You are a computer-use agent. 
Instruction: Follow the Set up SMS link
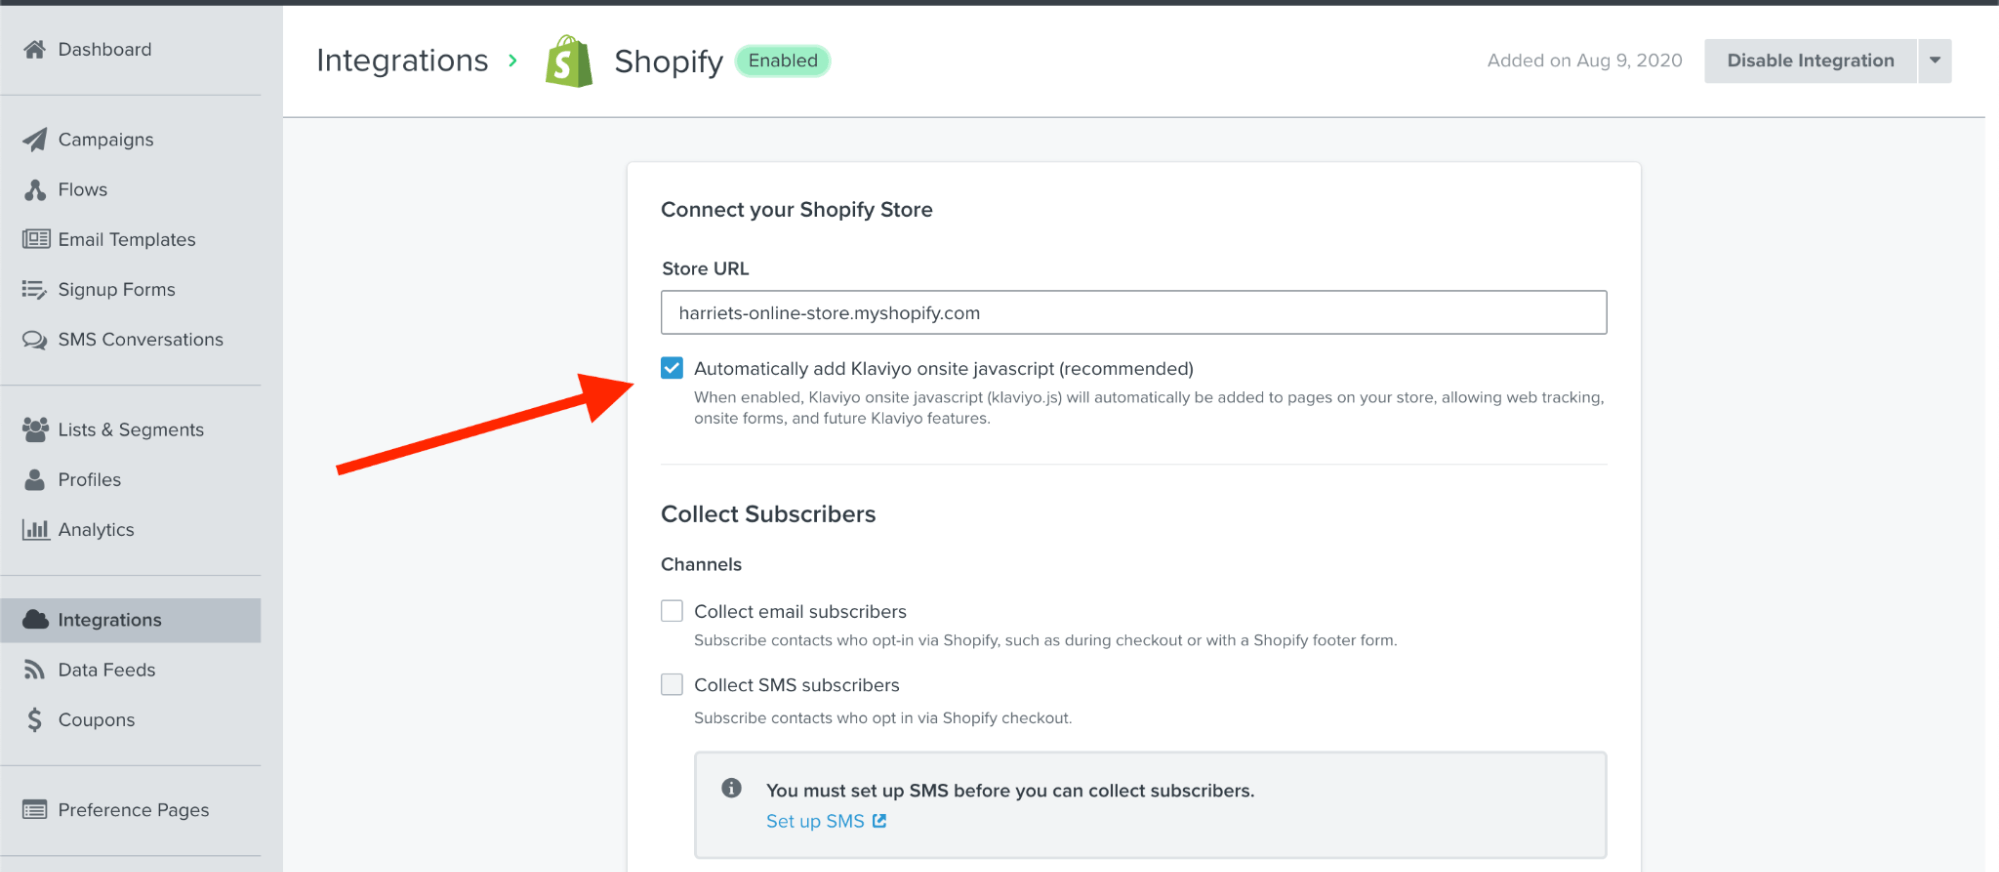tap(826, 821)
